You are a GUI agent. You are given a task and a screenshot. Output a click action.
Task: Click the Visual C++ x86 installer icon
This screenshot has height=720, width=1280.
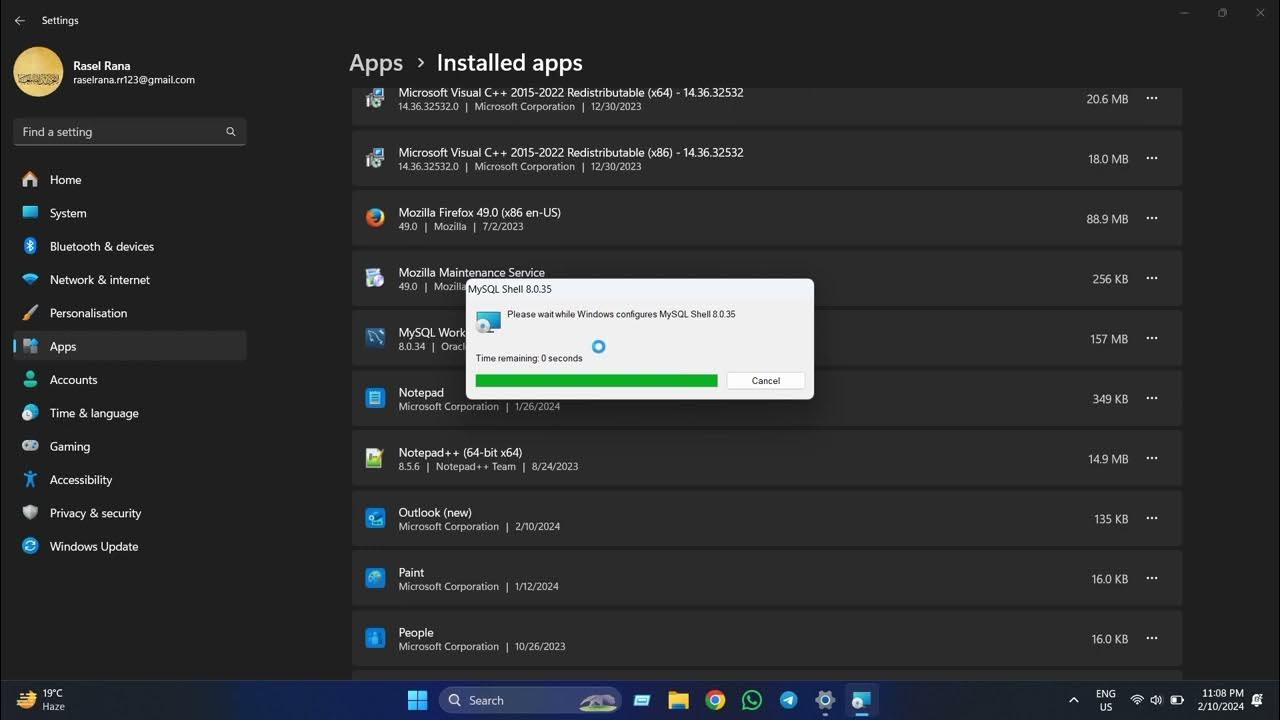point(375,158)
